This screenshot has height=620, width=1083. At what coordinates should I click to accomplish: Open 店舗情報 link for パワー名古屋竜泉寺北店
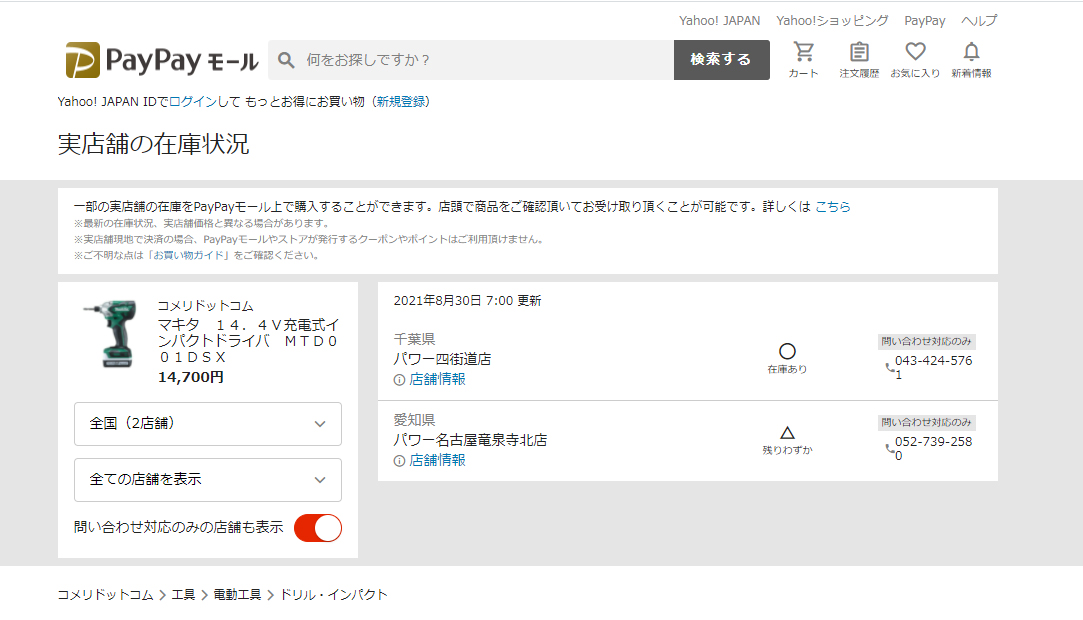coord(437,460)
